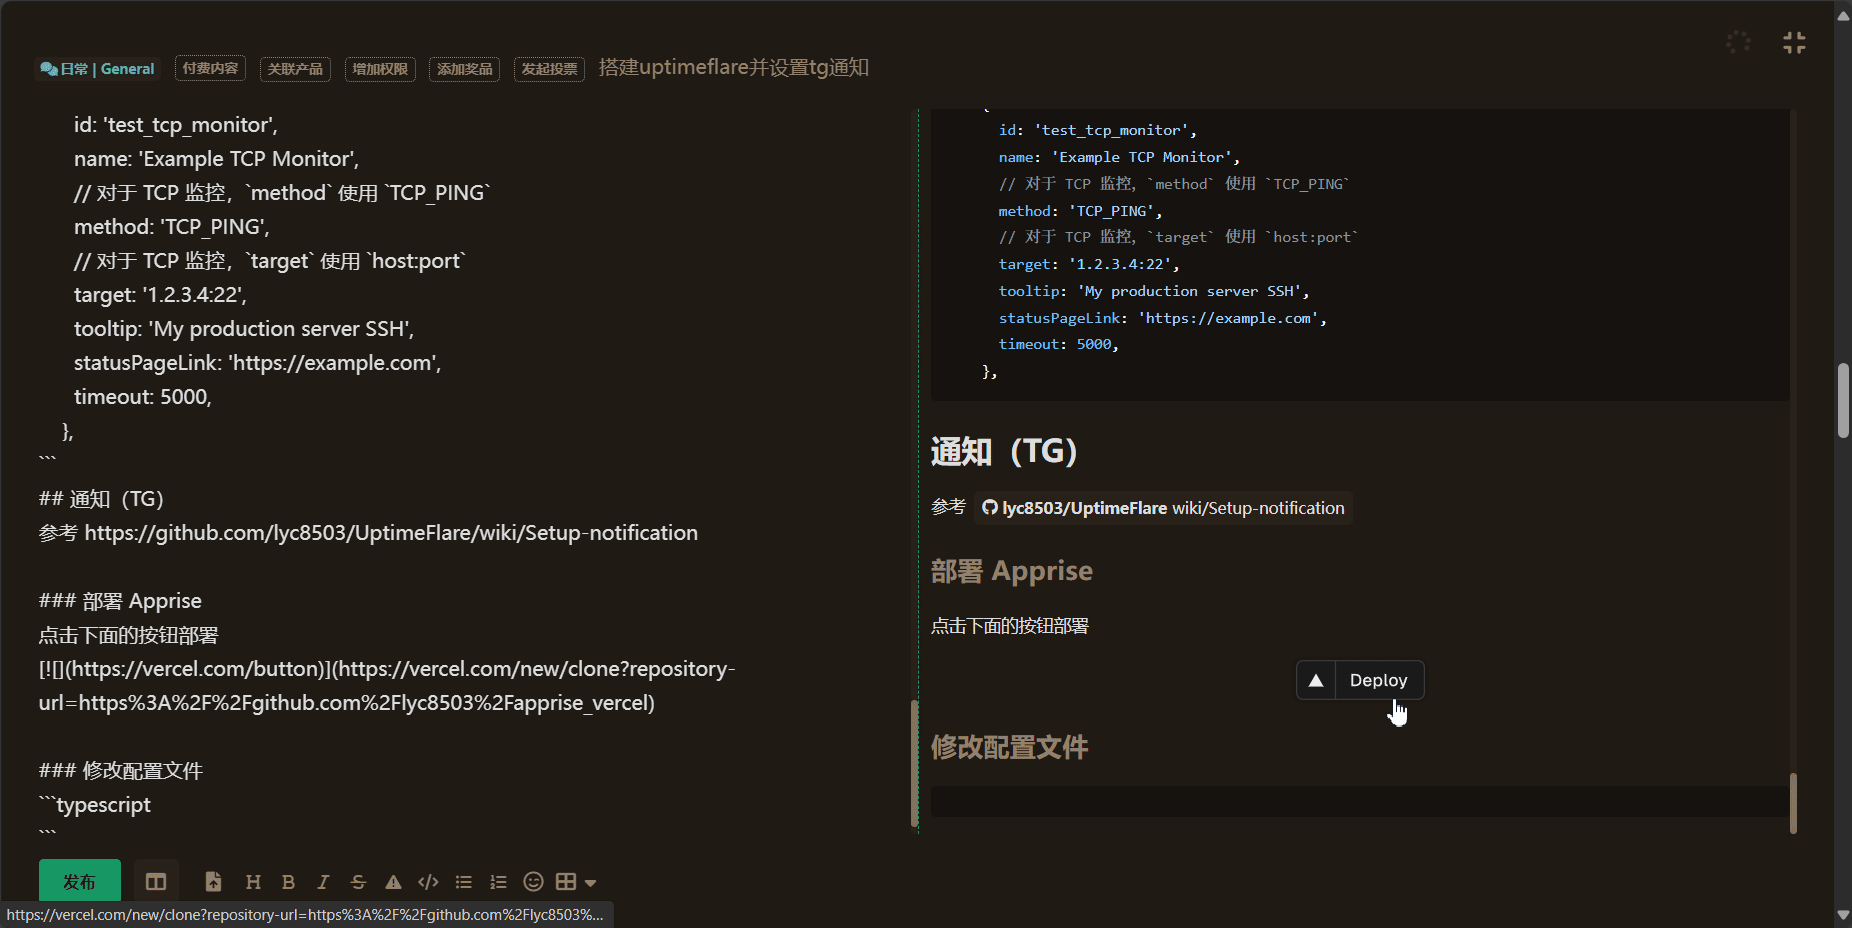The height and width of the screenshot is (928, 1852).
Task: Apply bold formatting with B icon
Action: pos(288,882)
